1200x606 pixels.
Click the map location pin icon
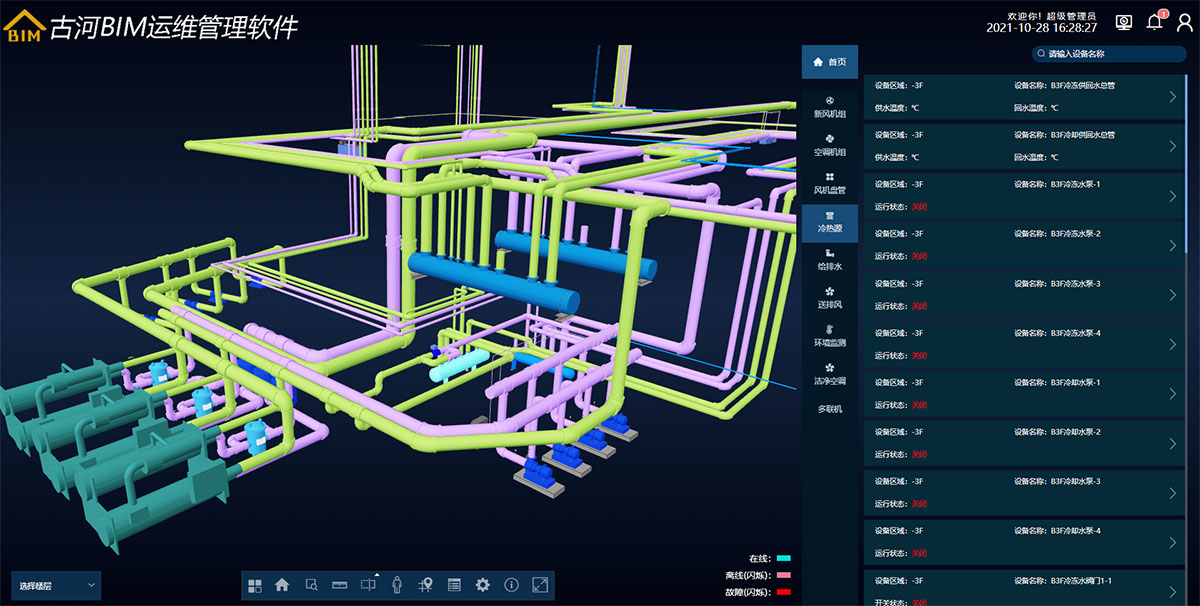coord(425,585)
